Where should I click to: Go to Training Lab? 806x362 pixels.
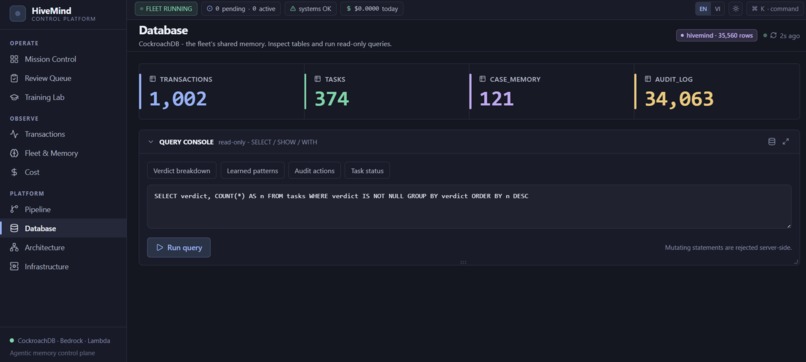(x=63, y=97)
